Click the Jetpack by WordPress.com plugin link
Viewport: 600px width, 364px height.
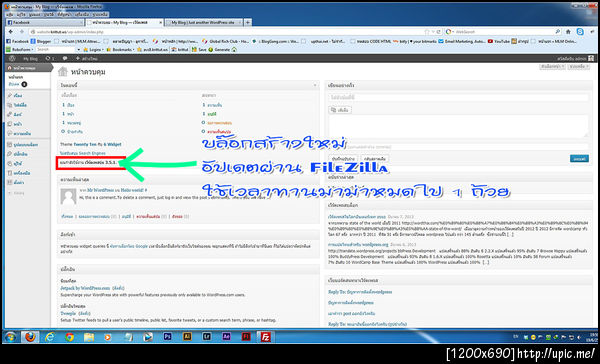pos(85,288)
